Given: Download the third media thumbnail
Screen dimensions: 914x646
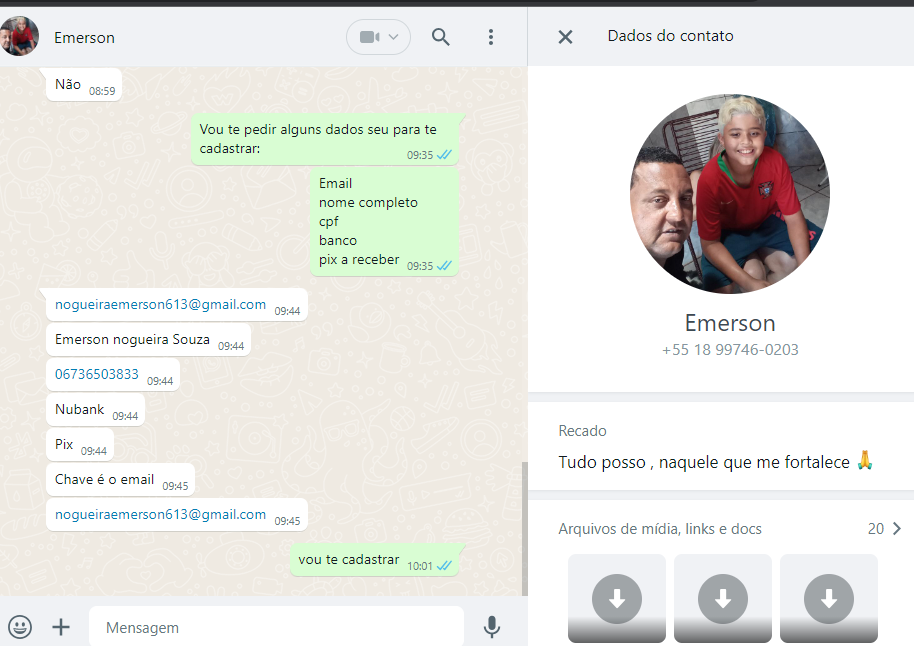Looking at the screenshot, I should 829,599.
